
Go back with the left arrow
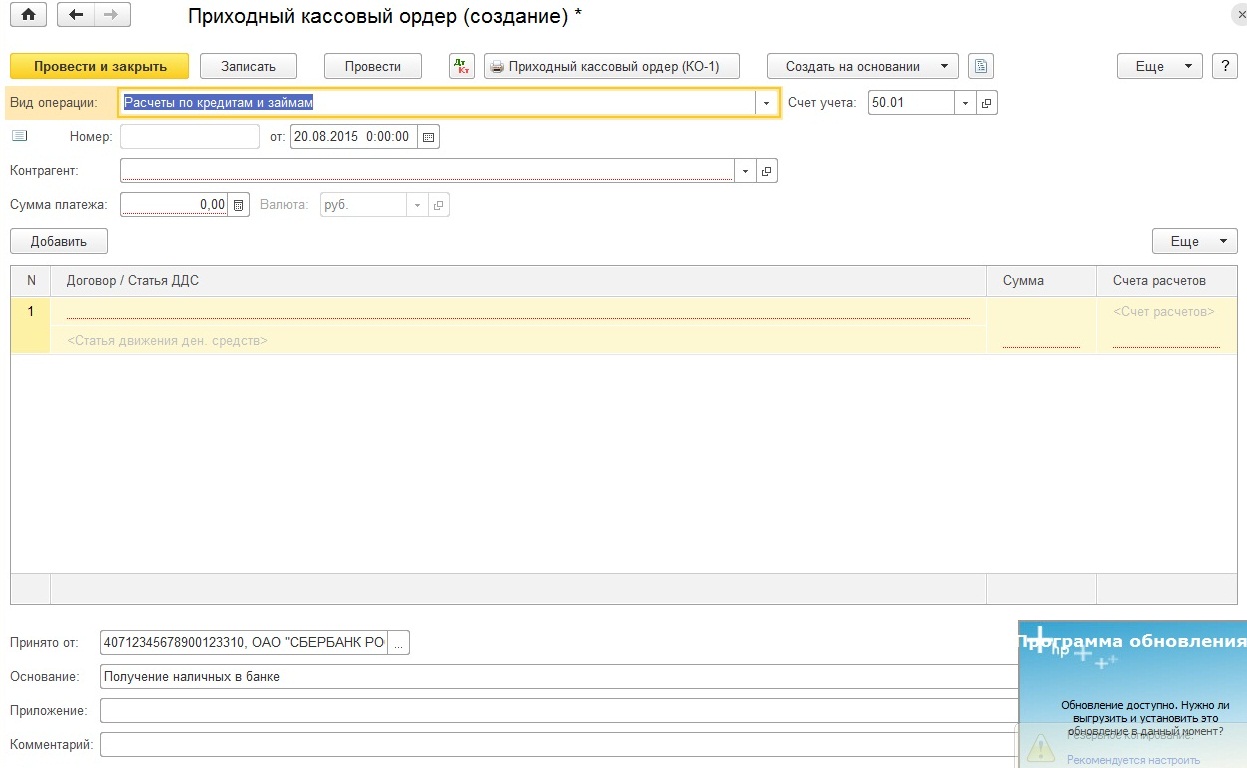coord(76,15)
